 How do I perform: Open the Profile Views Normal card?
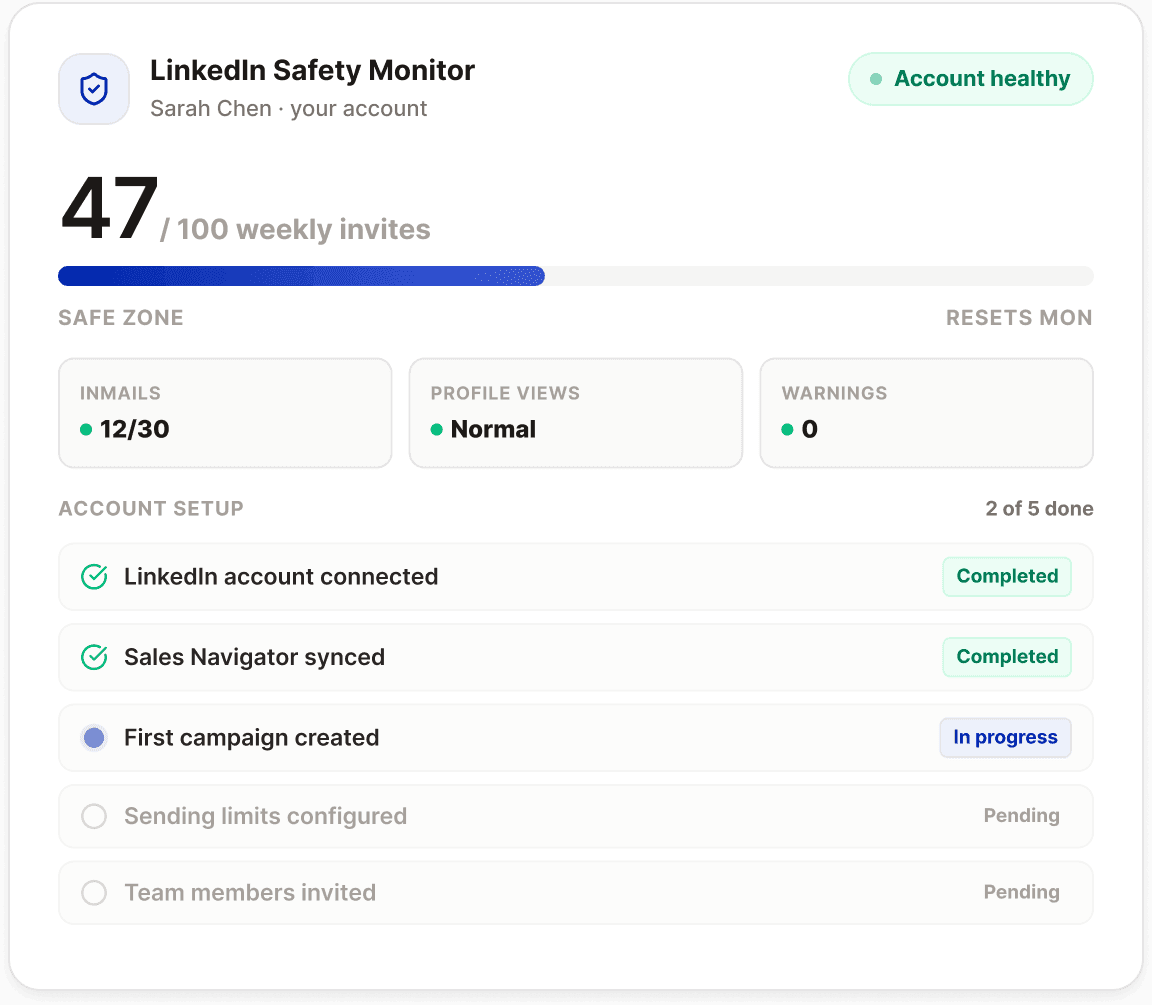coord(576,413)
